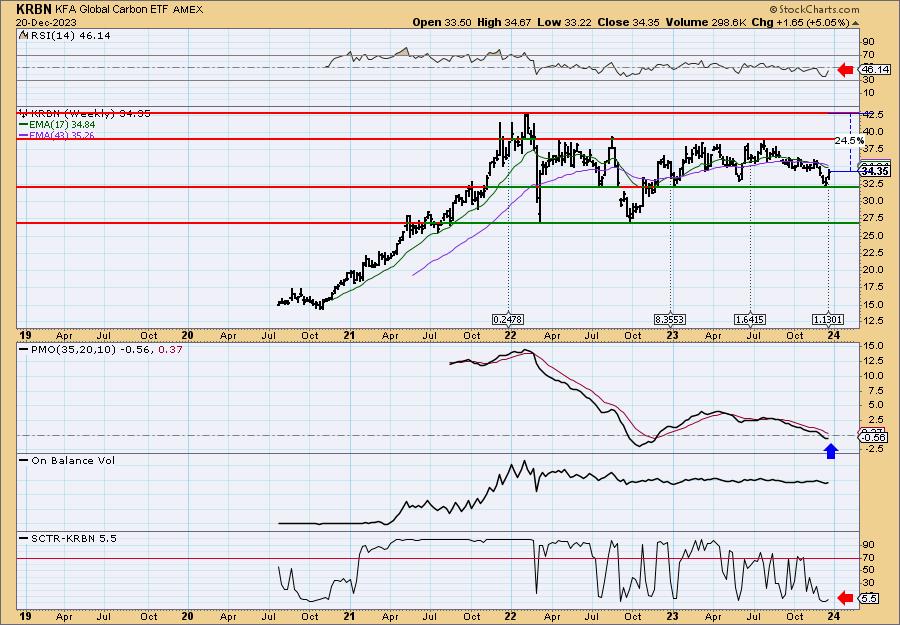The image size is (900, 625).
Task: Click the 27.5 level on the price axis
Action: (872, 218)
